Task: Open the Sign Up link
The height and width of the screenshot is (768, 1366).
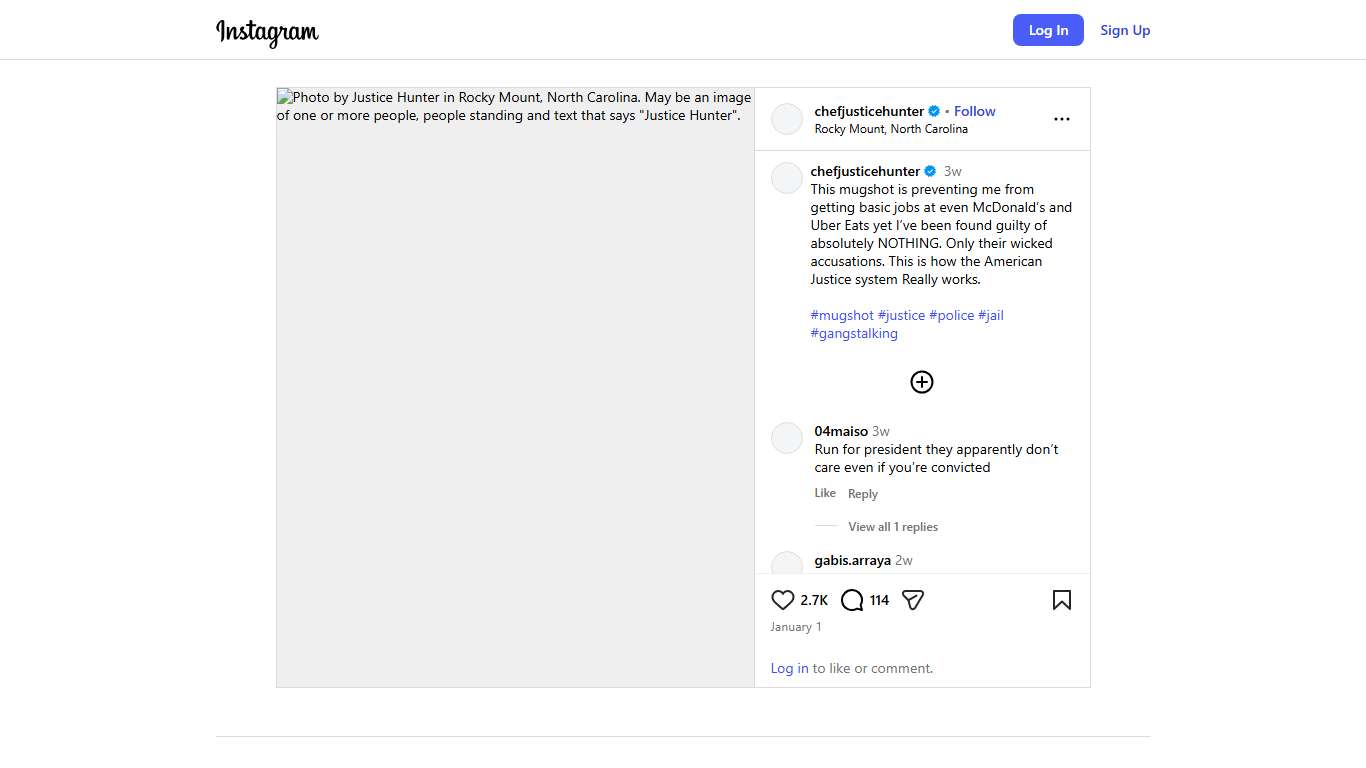Action: coord(1125,30)
